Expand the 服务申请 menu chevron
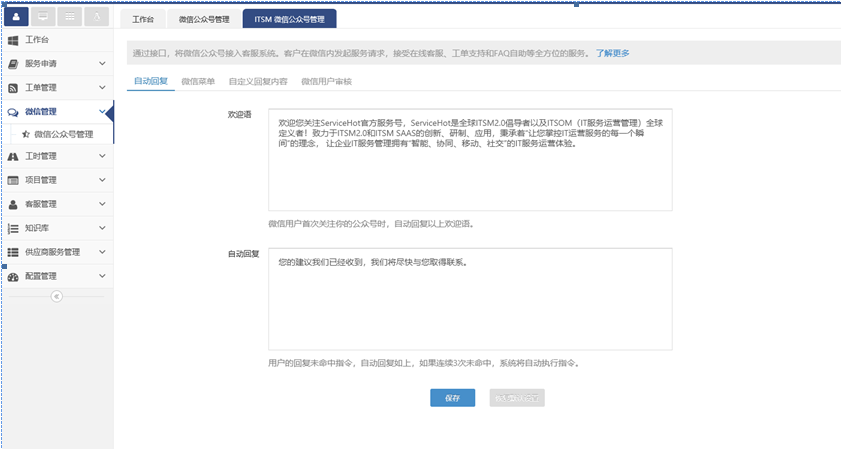 coord(102,64)
